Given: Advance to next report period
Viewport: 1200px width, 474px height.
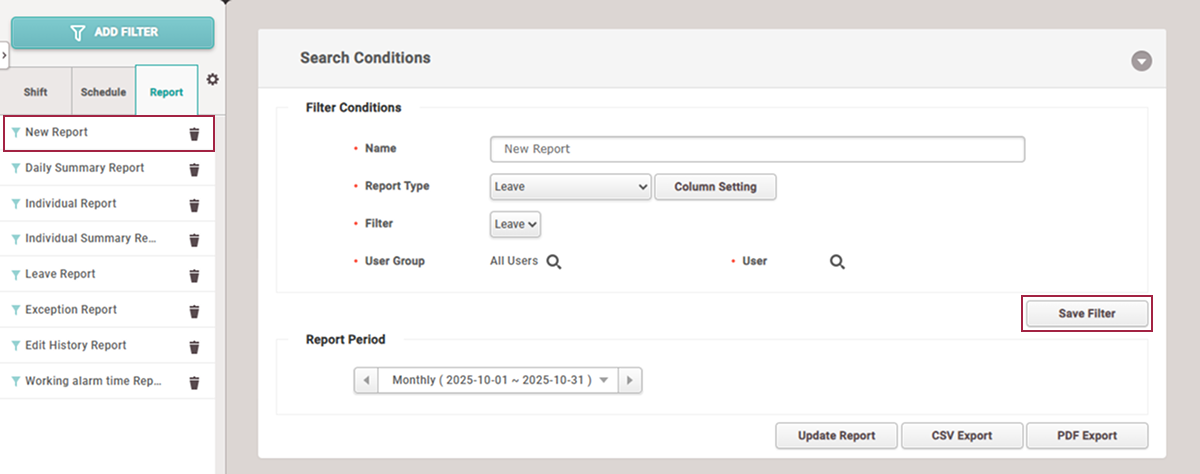Looking at the screenshot, I should [630, 381].
